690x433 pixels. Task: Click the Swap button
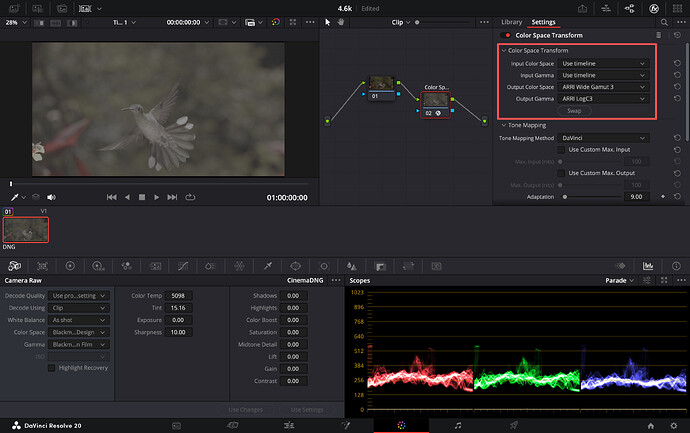[574, 111]
